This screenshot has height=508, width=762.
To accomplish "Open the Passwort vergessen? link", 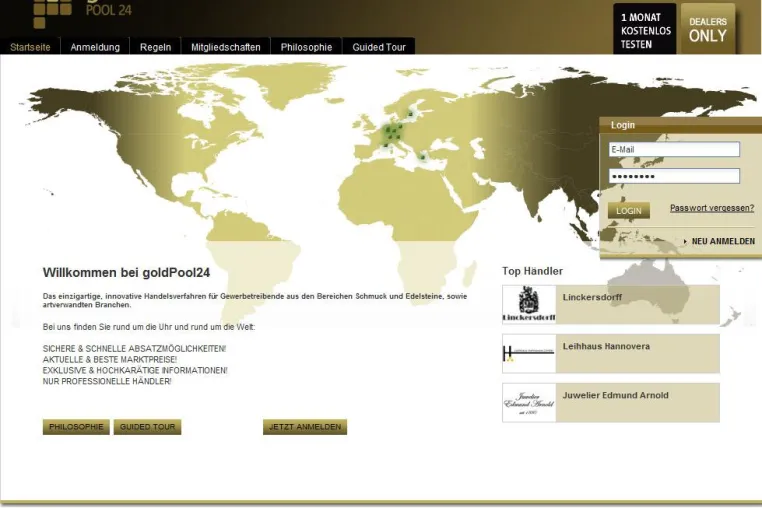I will pos(712,208).
